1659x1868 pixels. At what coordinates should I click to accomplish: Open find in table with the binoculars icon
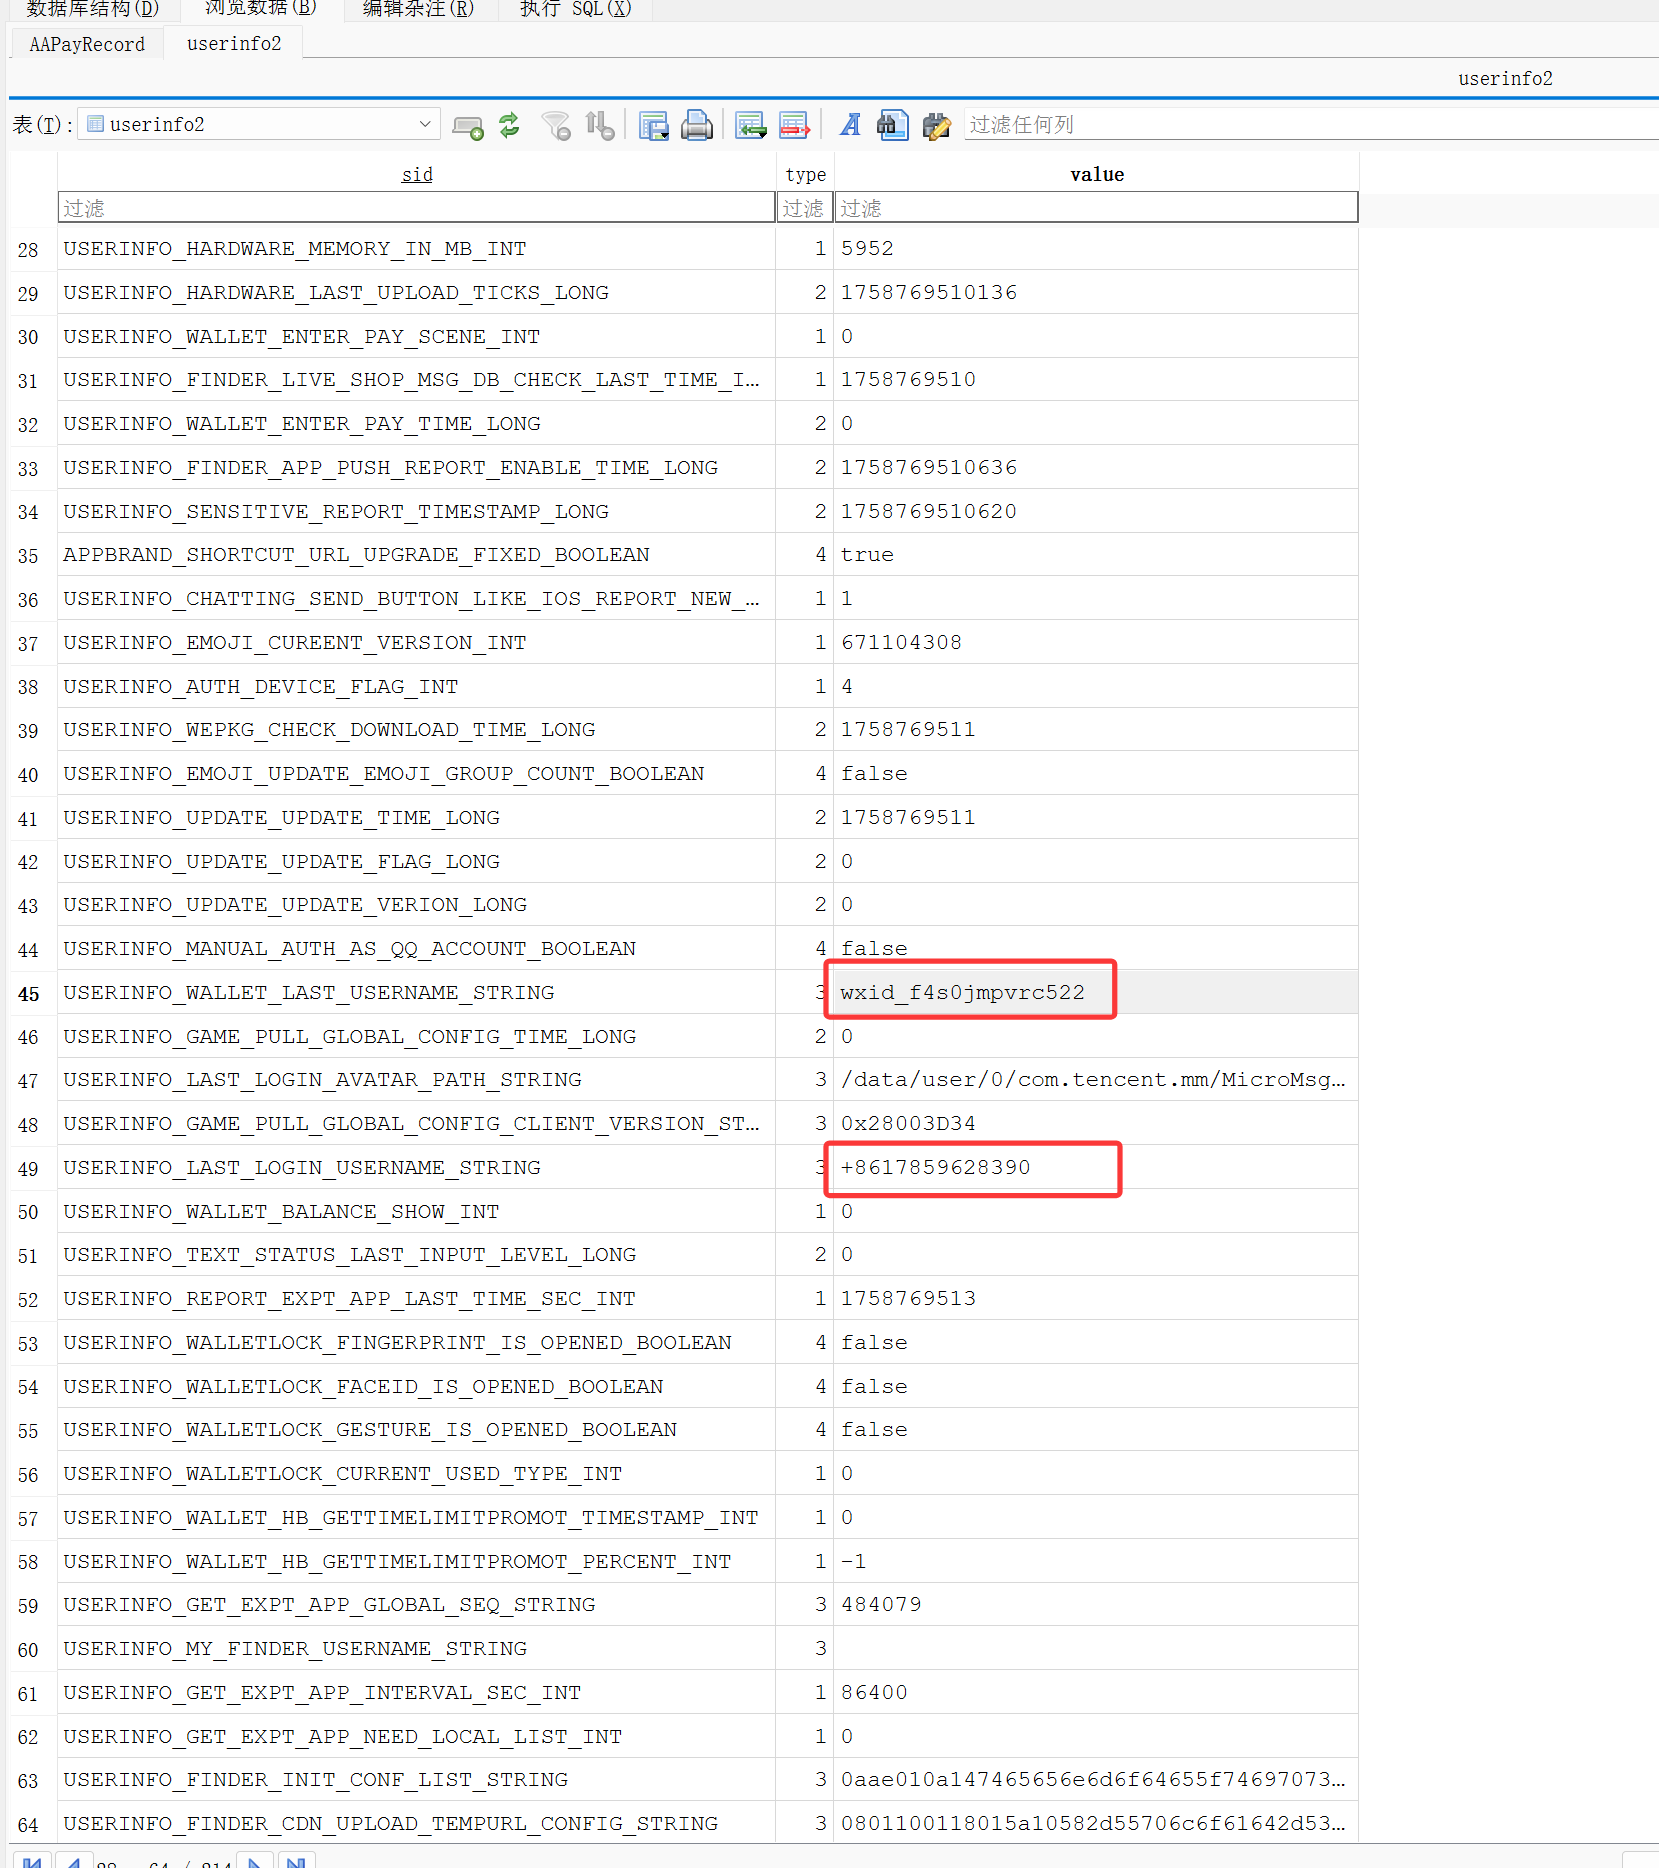(892, 125)
